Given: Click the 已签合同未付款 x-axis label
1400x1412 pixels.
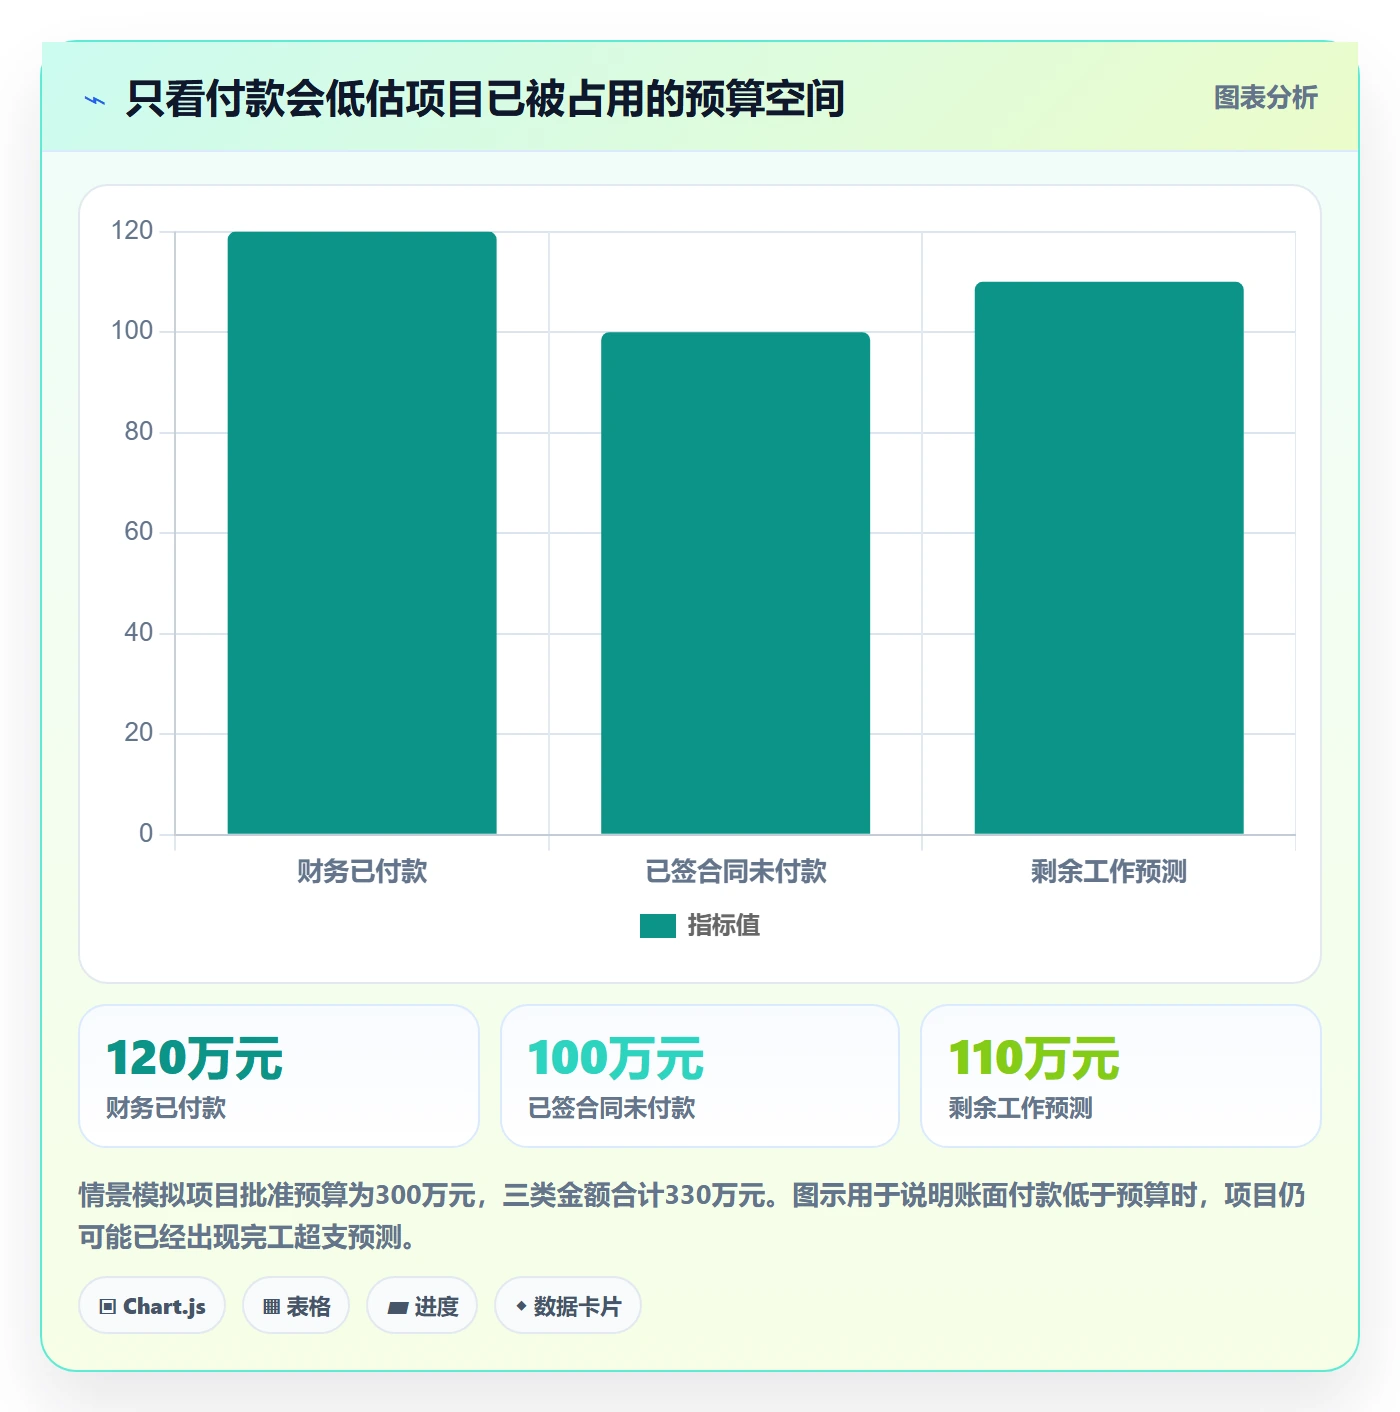Looking at the screenshot, I should pos(736,871).
